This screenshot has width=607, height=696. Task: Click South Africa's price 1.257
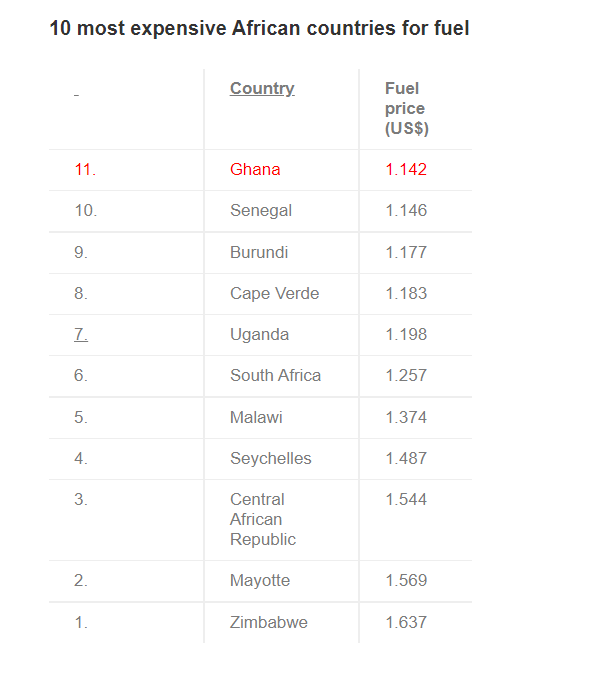click(406, 376)
